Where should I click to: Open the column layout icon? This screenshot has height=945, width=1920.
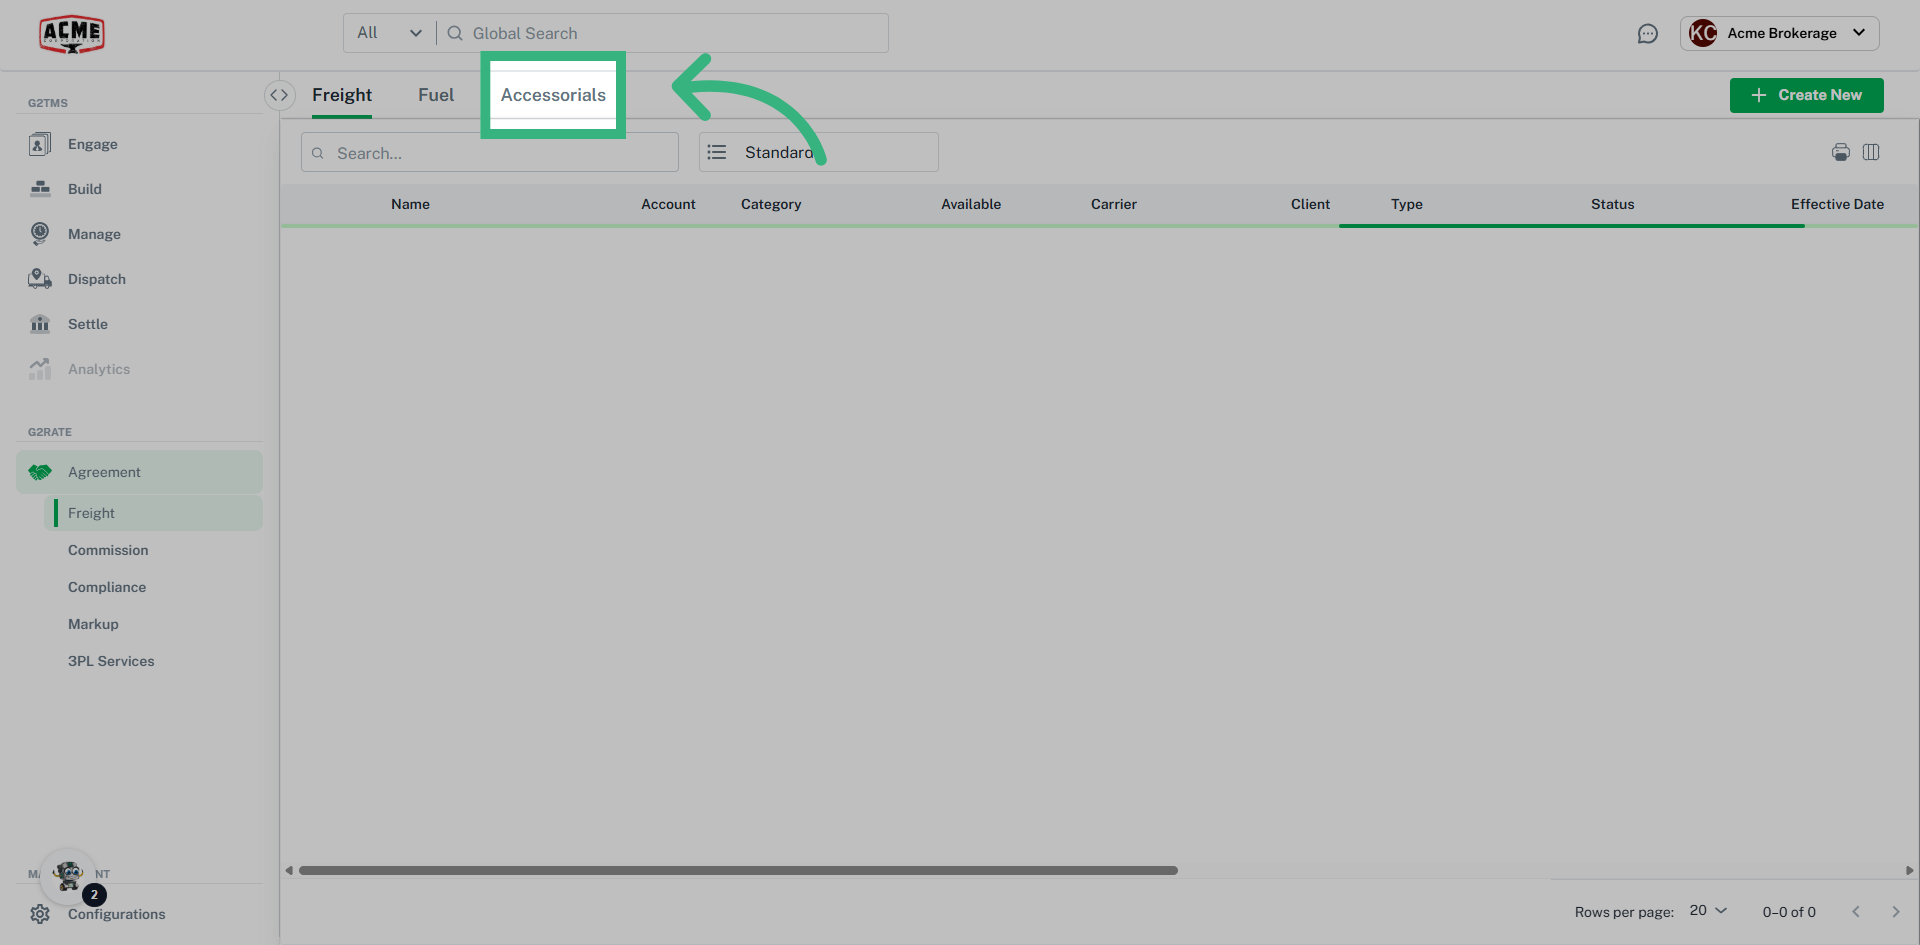(1871, 152)
